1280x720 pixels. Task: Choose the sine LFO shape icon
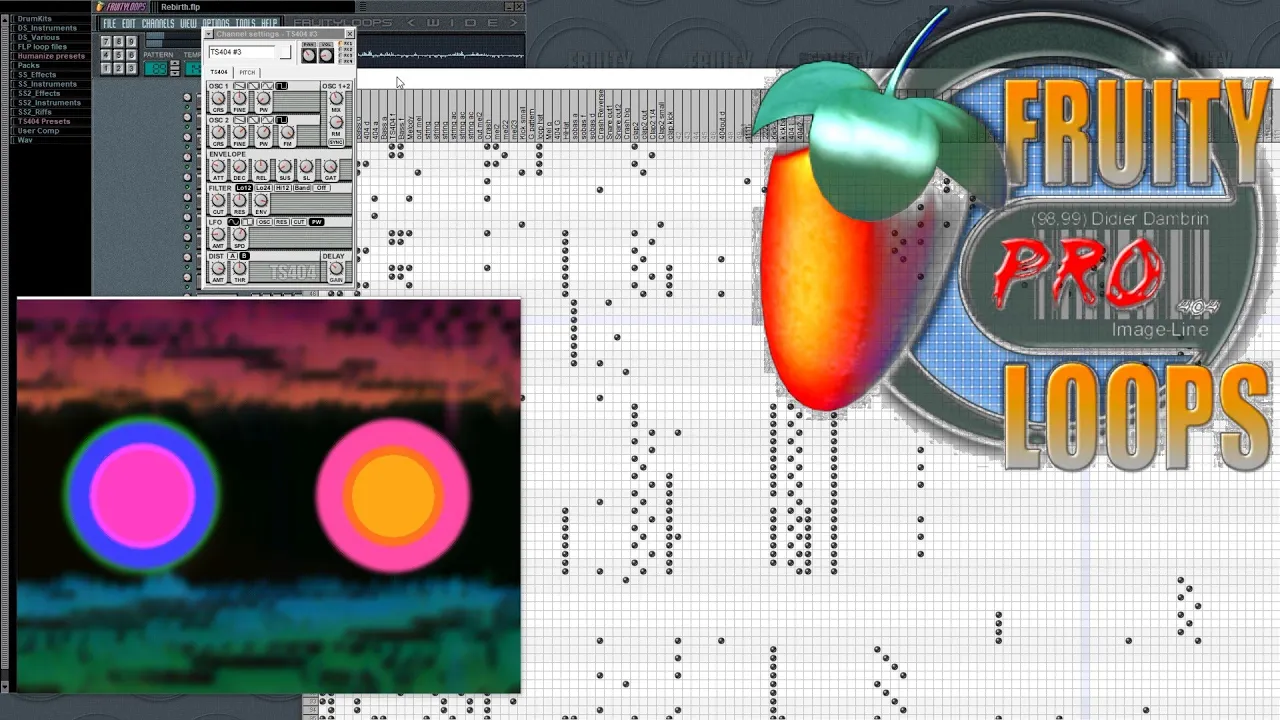pyautogui.click(x=234, y=222)
